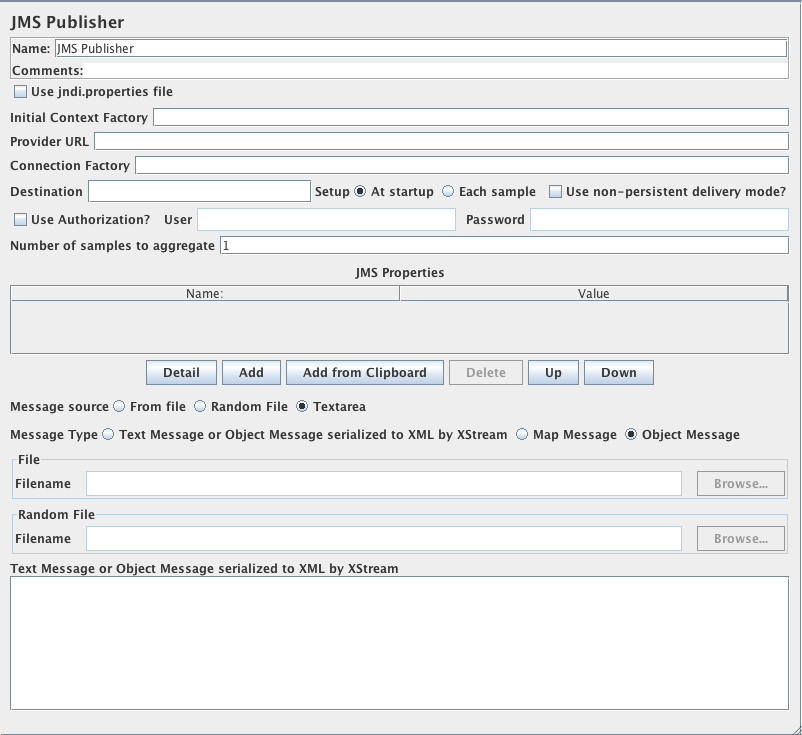Select Text Message serialized by XStream type
The image size is (802, 735).
pyautogui.click(x=108, y=435)
